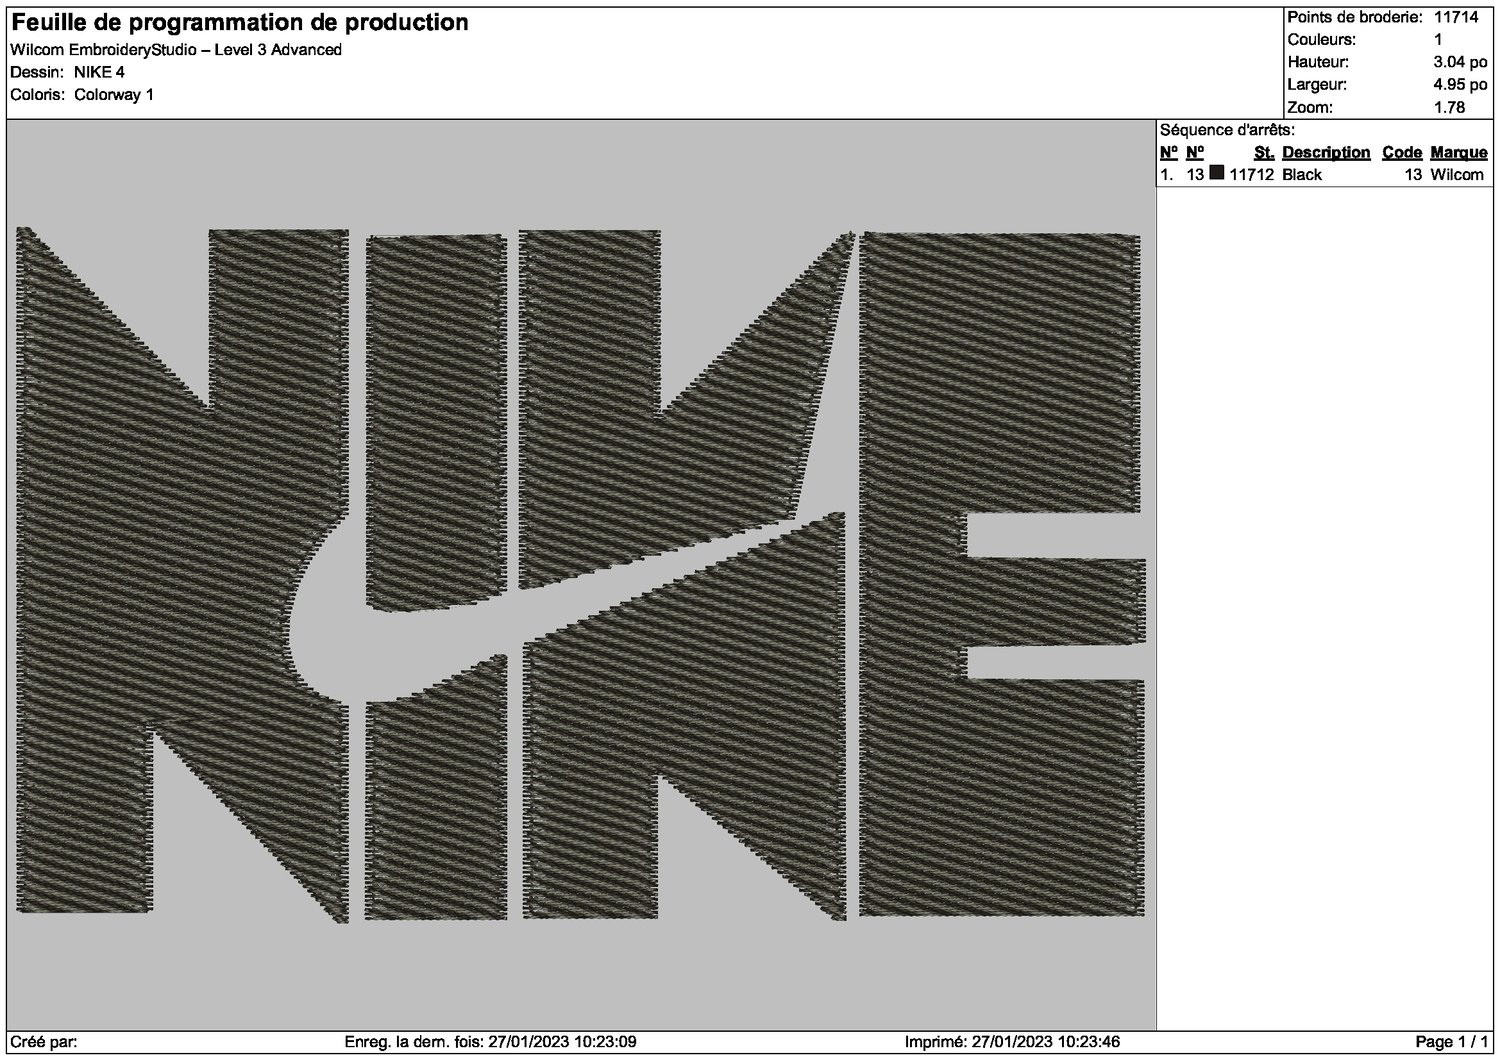Select the "Wilcom" brand cell

[1457, 175]
